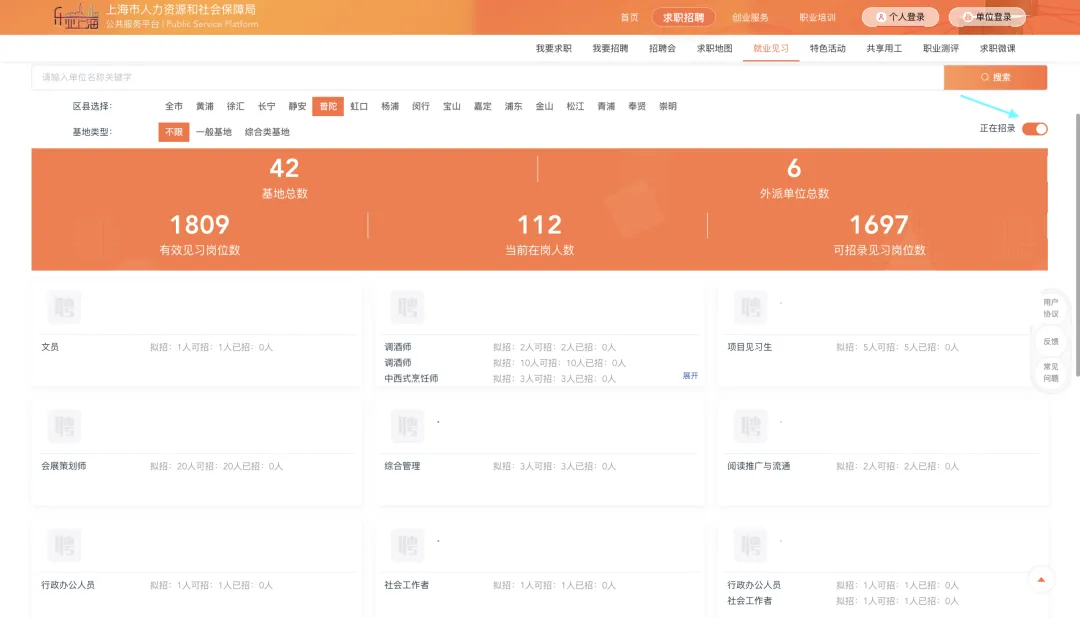The width and height of the screenshot is (1080, 618).
Task: Click the 搜索 search button
Action: [995, 77]
